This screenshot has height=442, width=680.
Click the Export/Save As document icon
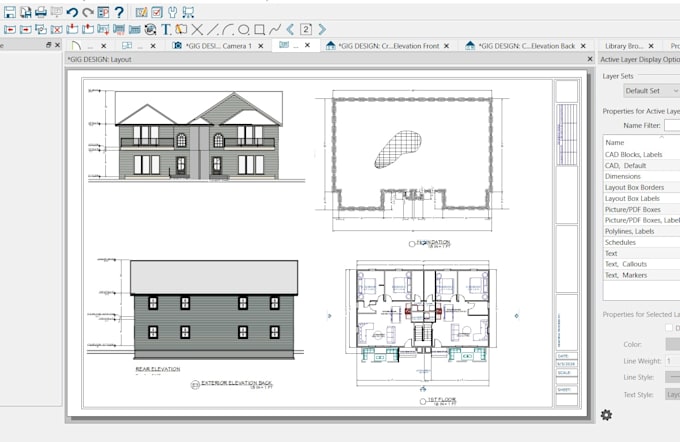(x=26, y=12)
